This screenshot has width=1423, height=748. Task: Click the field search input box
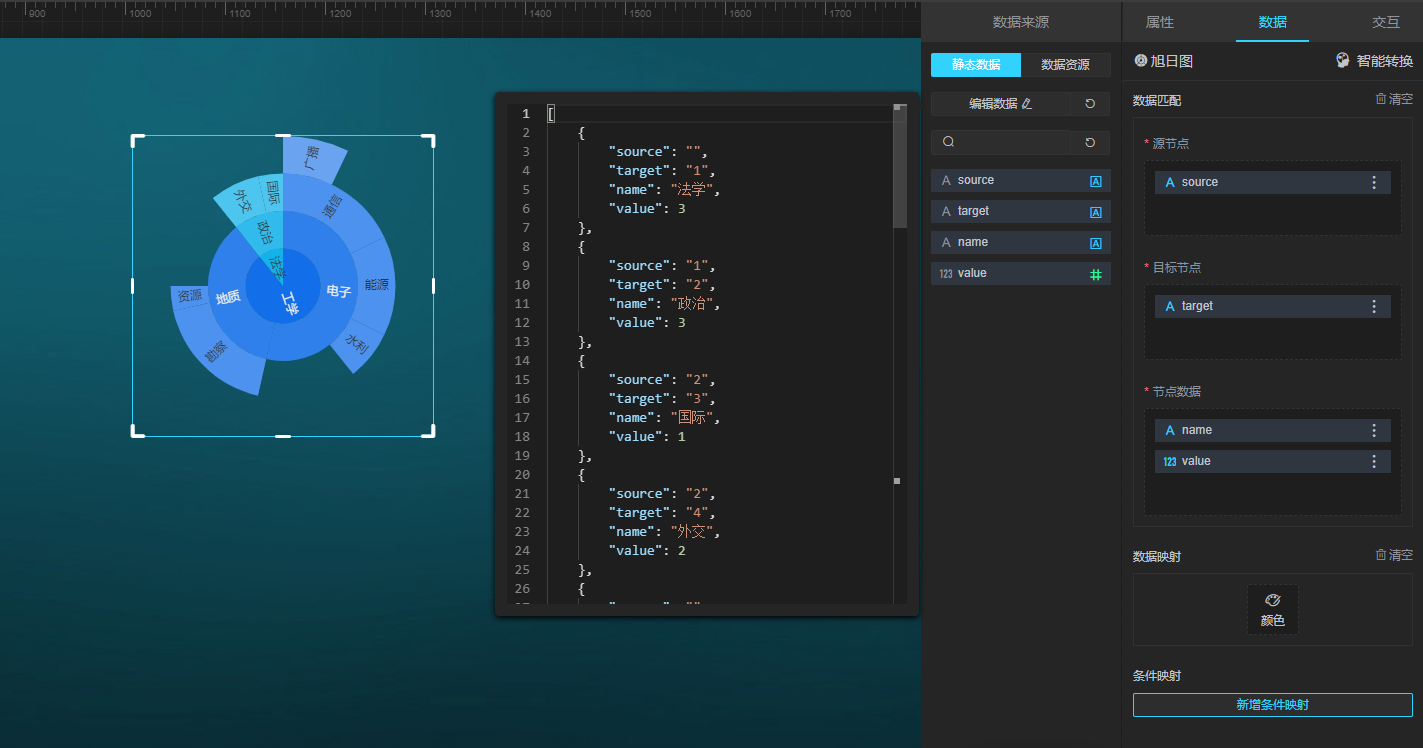(x=1000, y=142)
